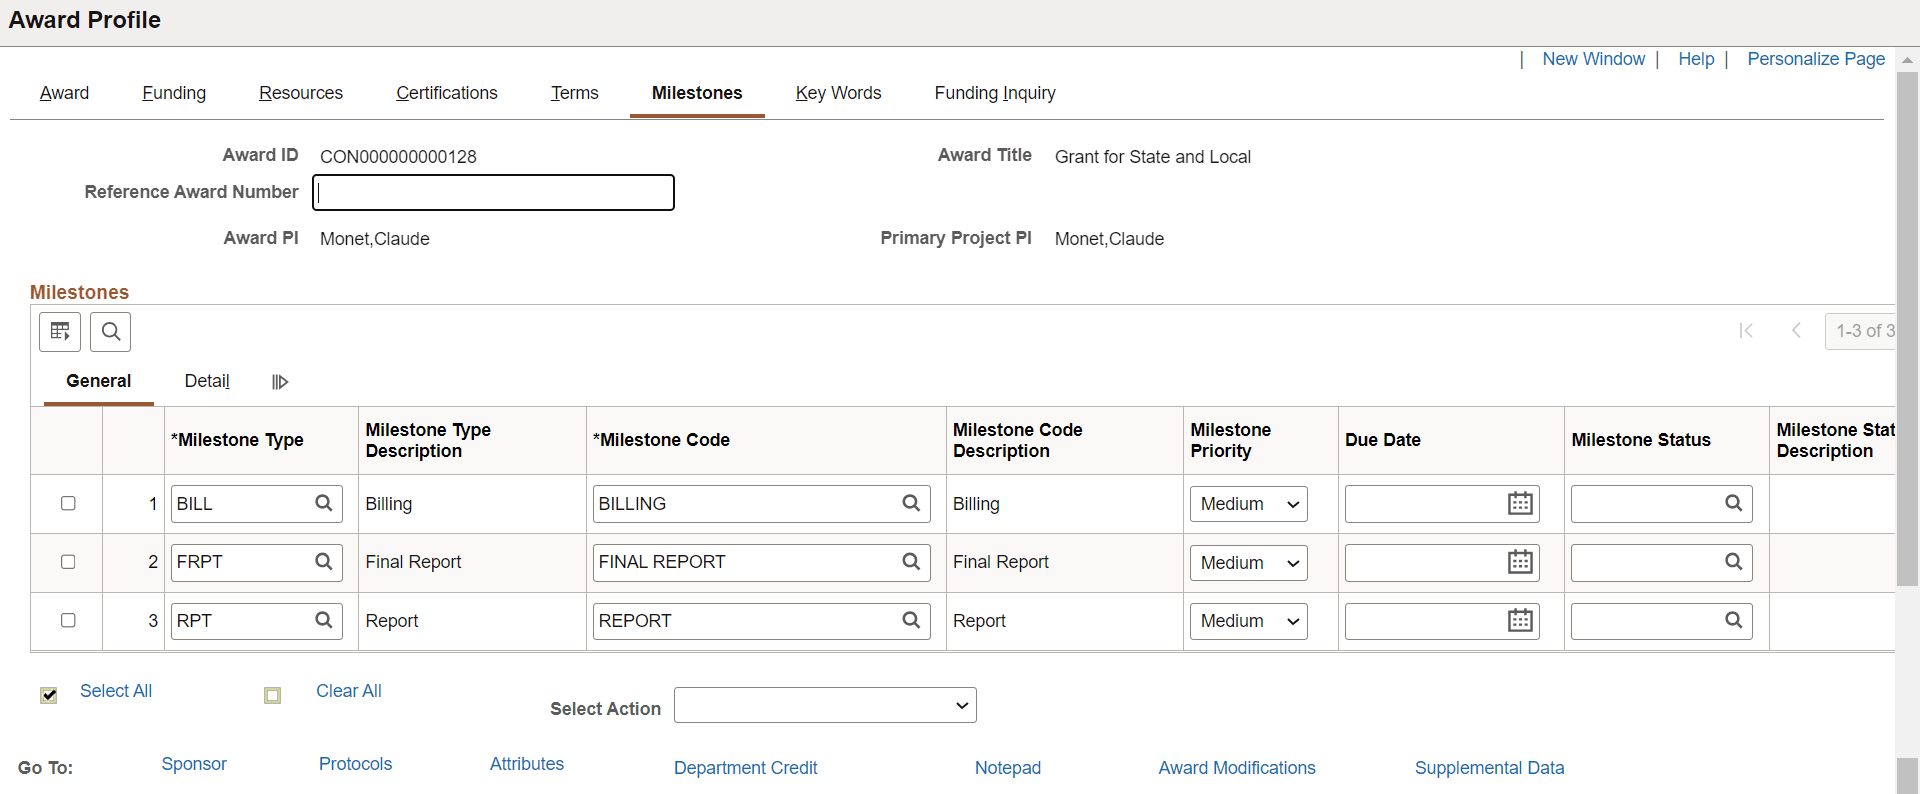The image size is (1920, 794).
Task: Switch to the Funding tab
Action: [x=174, y=93]
